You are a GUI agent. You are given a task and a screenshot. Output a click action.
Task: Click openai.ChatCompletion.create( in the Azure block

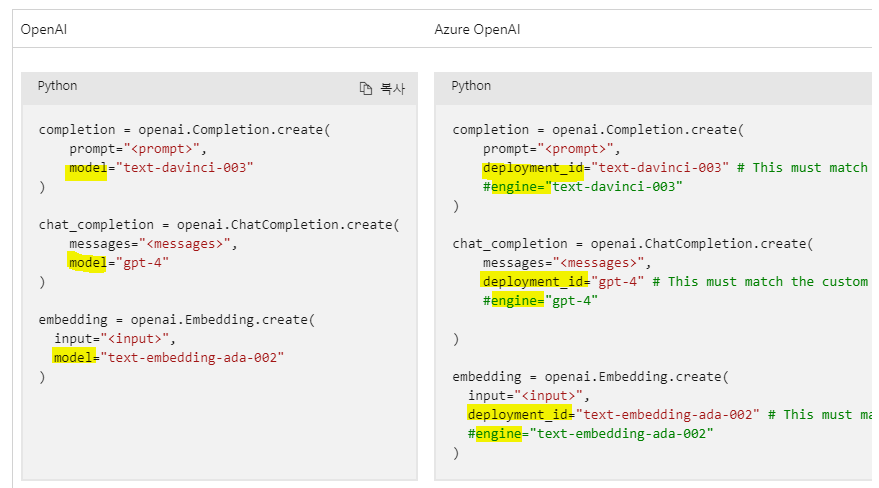coord(702,244)
